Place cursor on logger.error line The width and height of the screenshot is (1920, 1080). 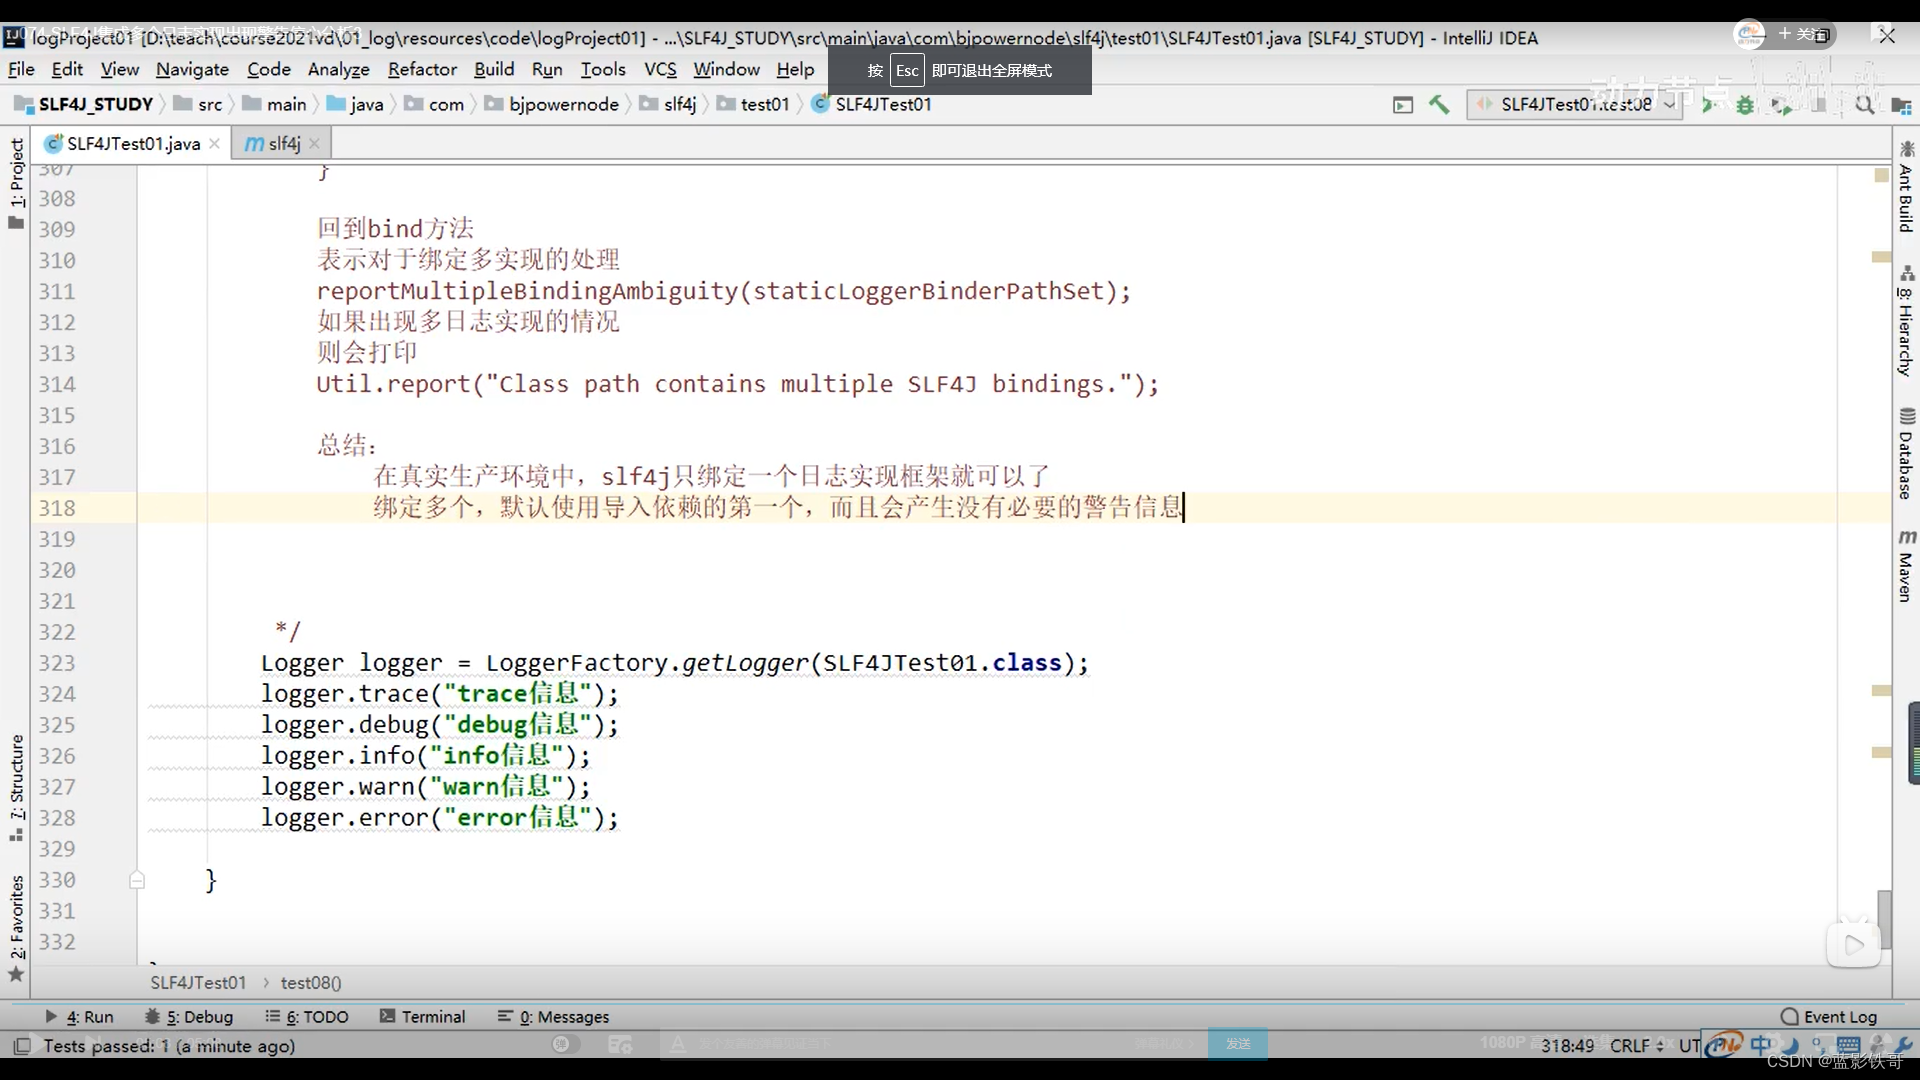(x=440, y=817)
